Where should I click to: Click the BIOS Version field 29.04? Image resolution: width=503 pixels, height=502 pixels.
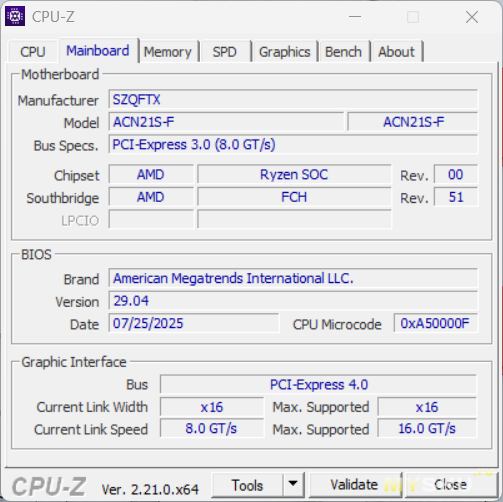(293, 301)
